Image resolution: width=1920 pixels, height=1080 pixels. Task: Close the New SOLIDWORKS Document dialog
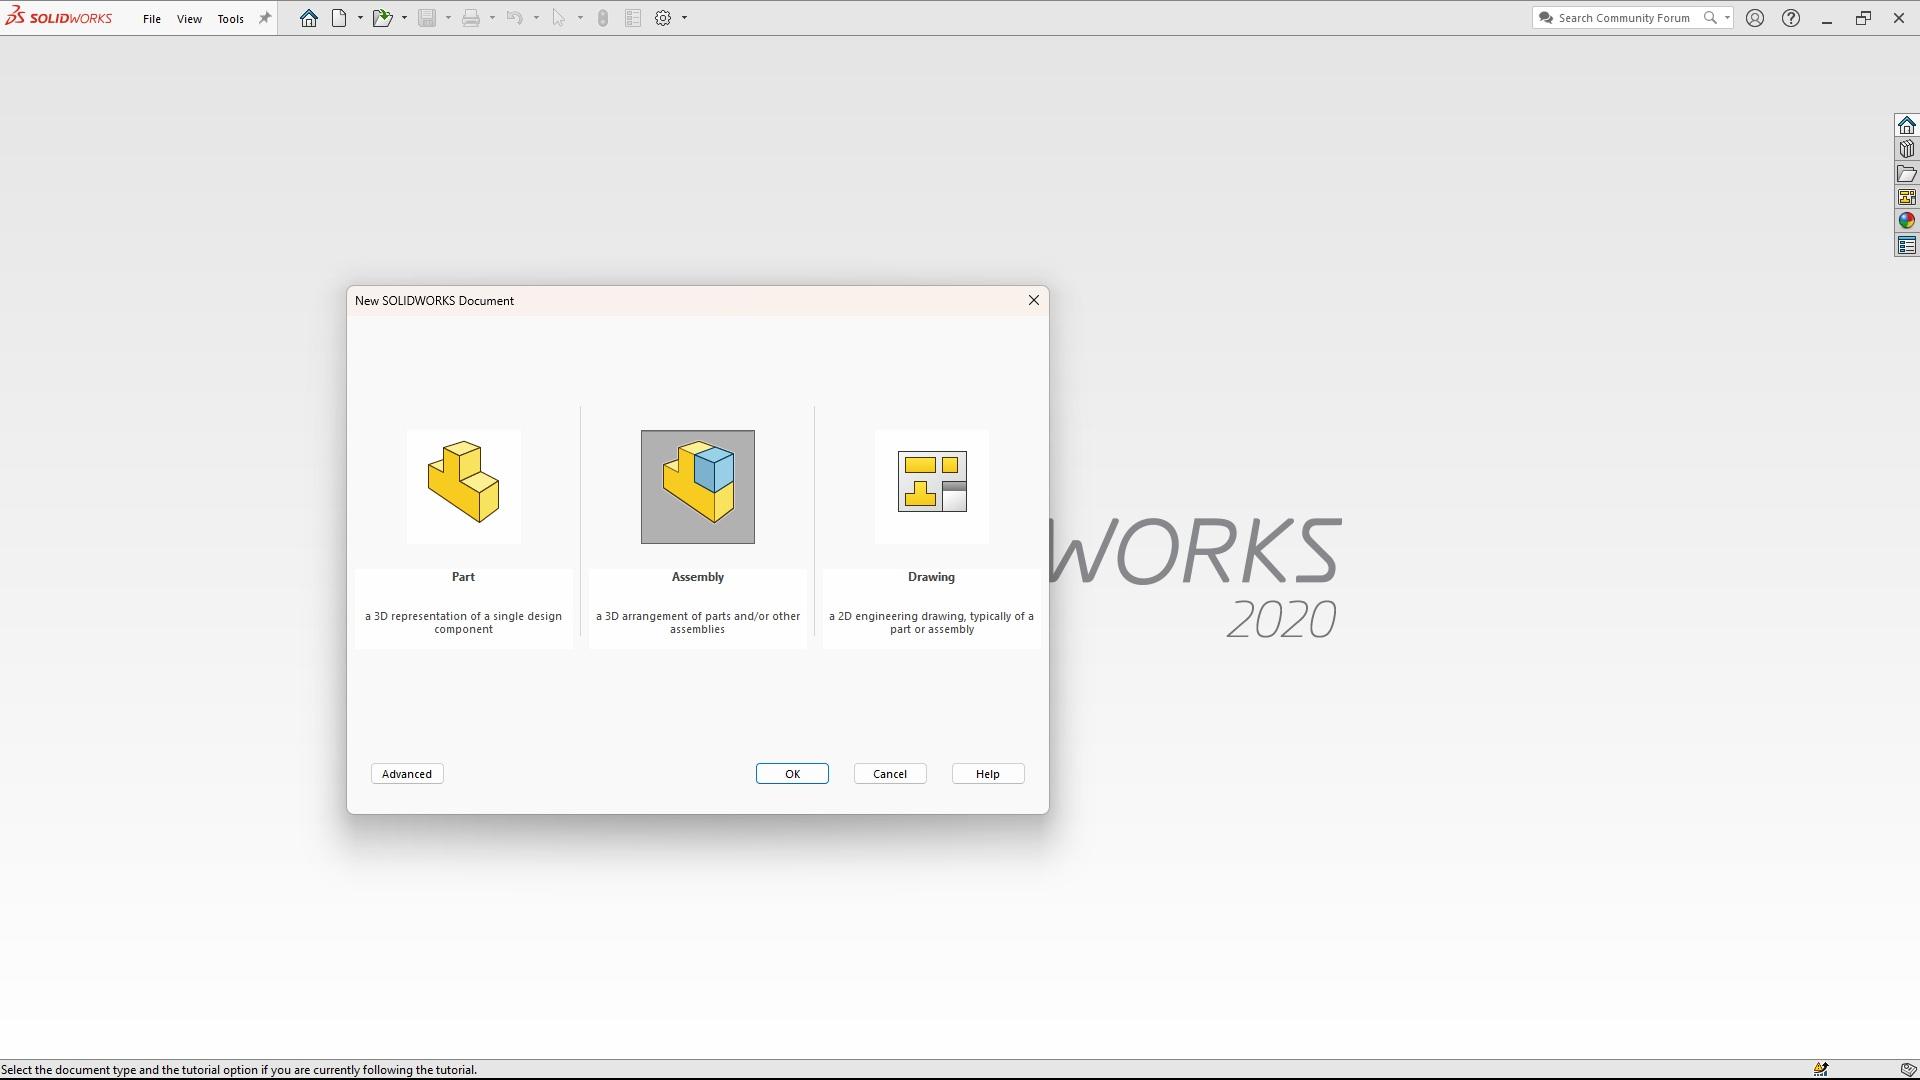(1034, 300)
